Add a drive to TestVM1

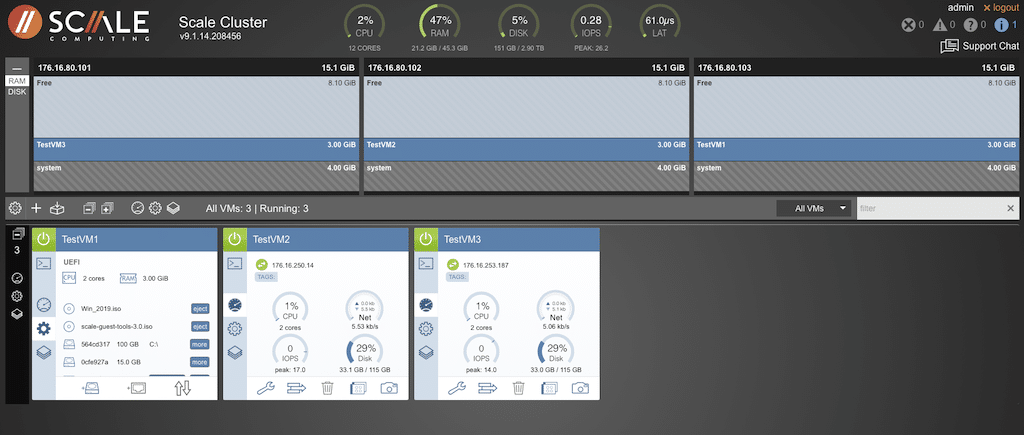[91, 389]
